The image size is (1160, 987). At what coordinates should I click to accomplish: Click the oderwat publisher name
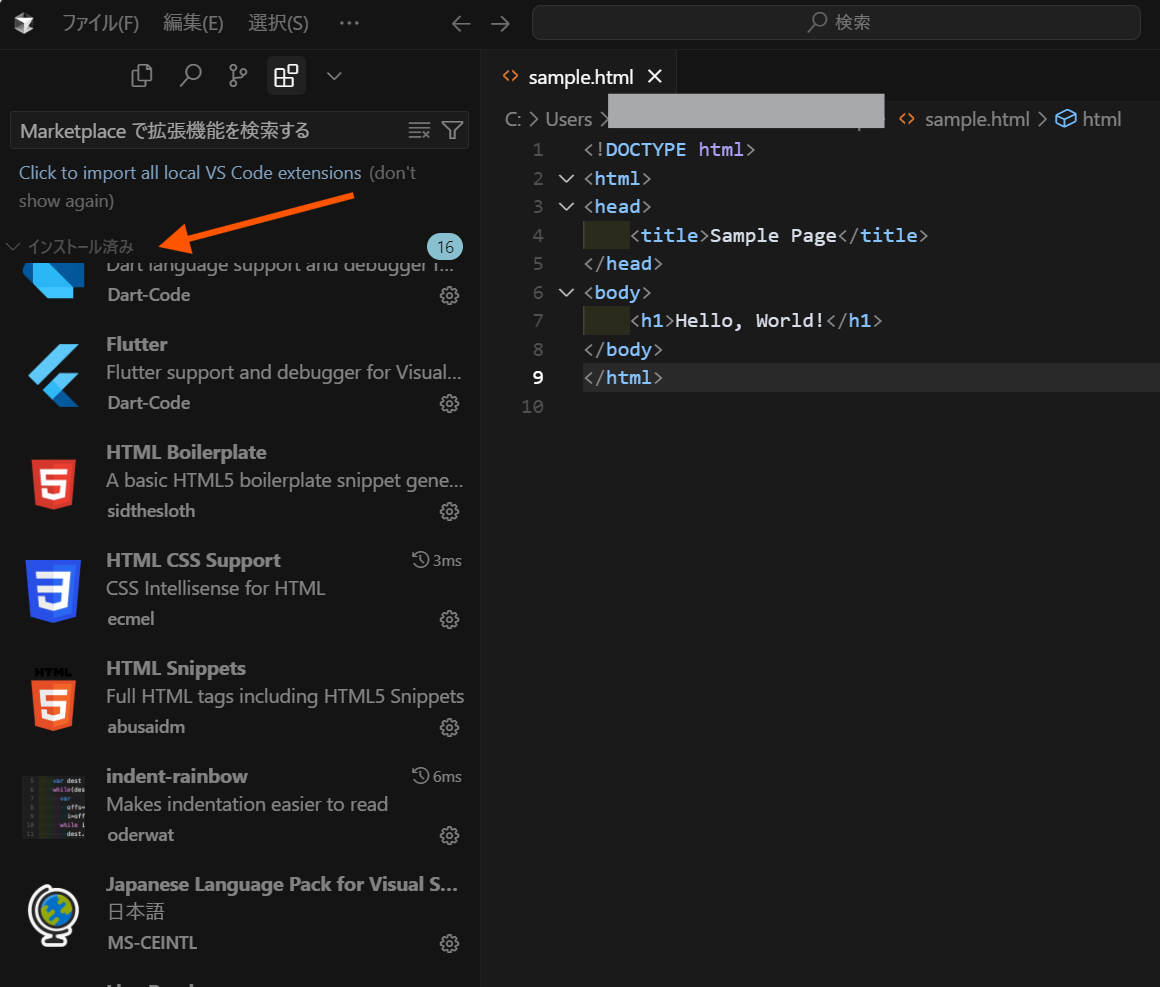click(x=141, y=835)
